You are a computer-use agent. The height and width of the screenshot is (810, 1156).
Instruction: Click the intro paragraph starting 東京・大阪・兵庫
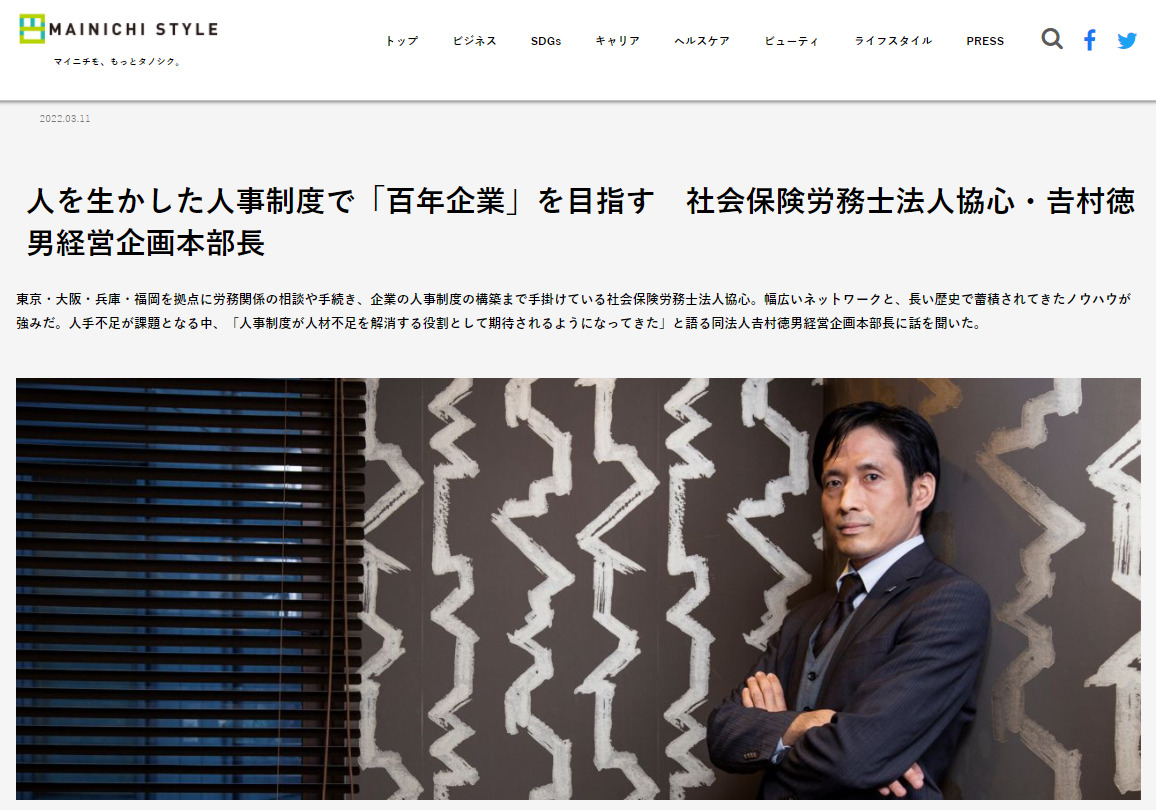(x=574, y=311)
